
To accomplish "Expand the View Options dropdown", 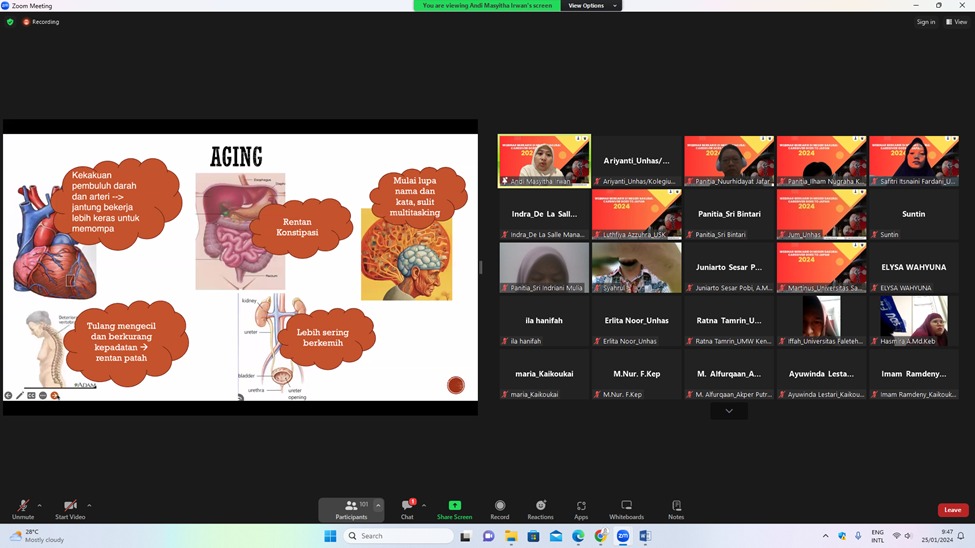I will click(590, 6).
